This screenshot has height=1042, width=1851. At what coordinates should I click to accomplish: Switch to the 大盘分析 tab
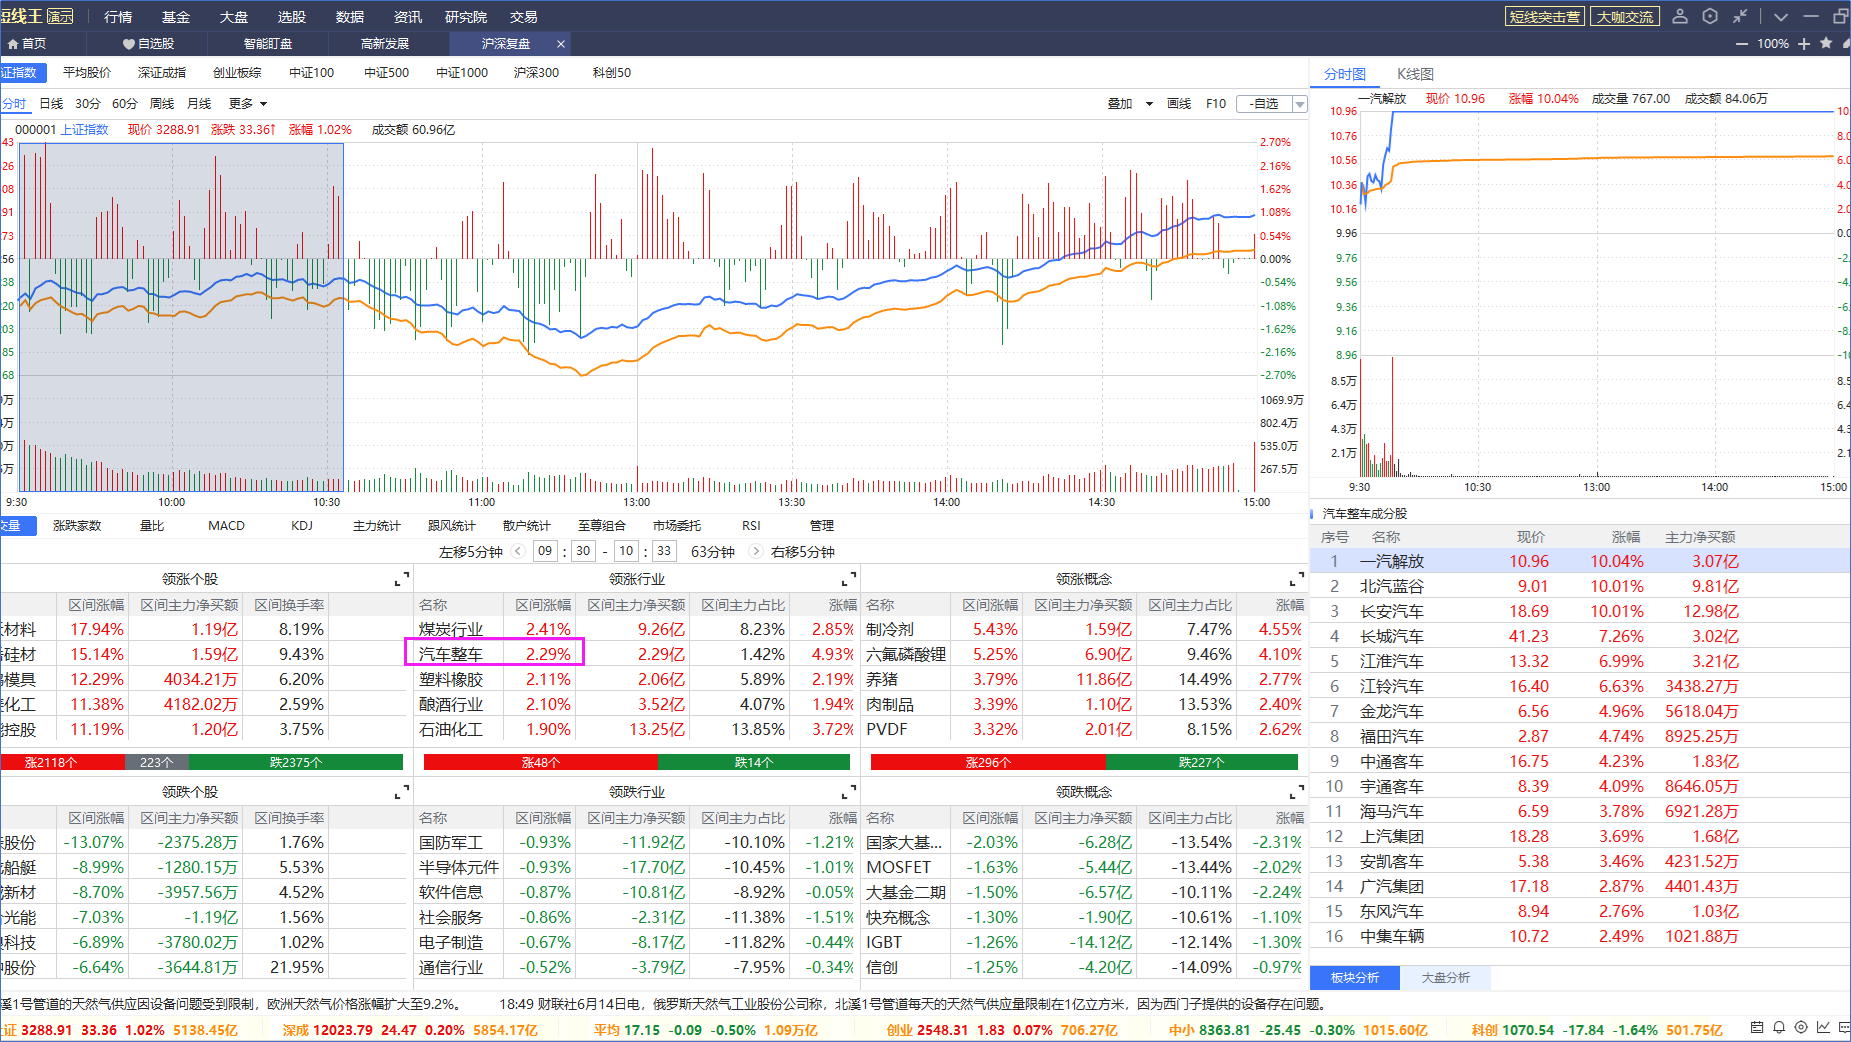click(x=1446, y=978)
